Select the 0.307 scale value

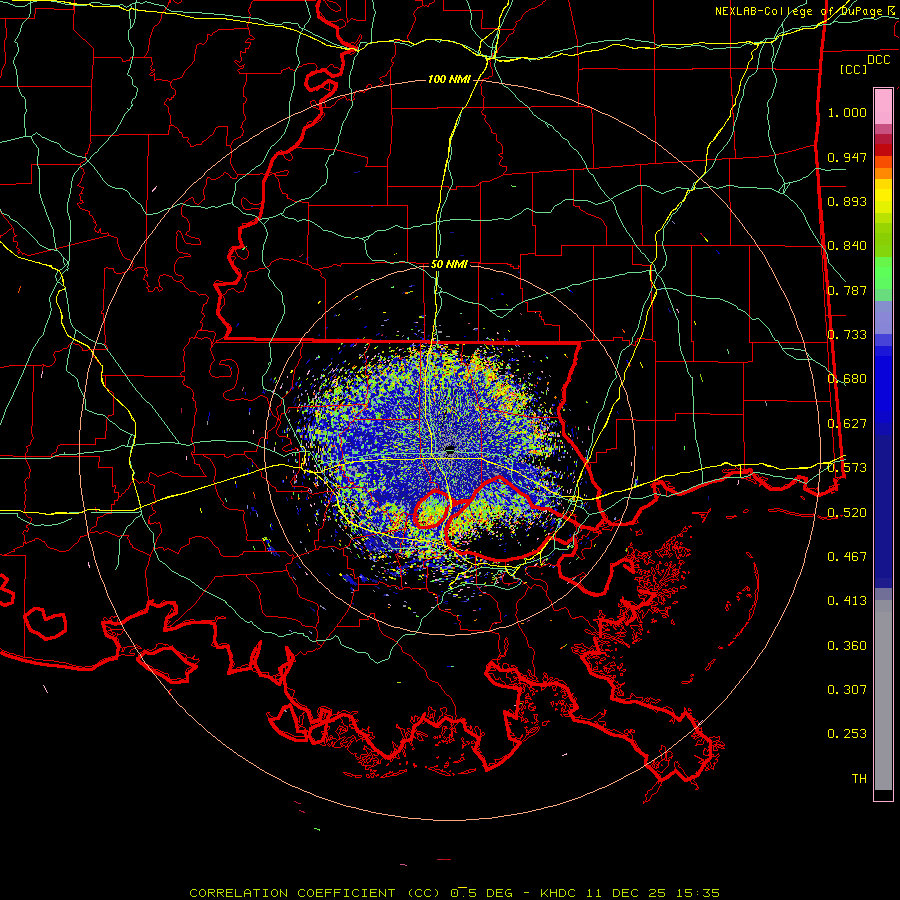pos(847,689)
